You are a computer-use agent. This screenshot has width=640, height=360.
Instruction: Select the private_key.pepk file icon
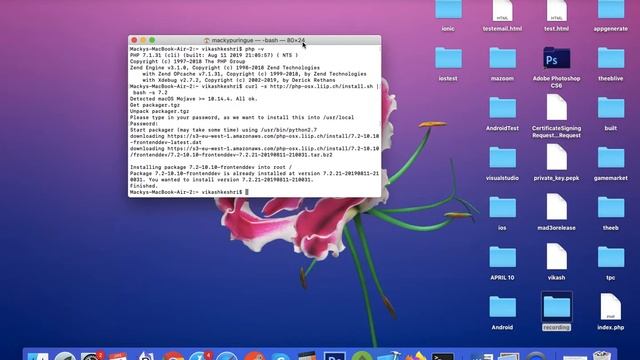coord(556,157)
